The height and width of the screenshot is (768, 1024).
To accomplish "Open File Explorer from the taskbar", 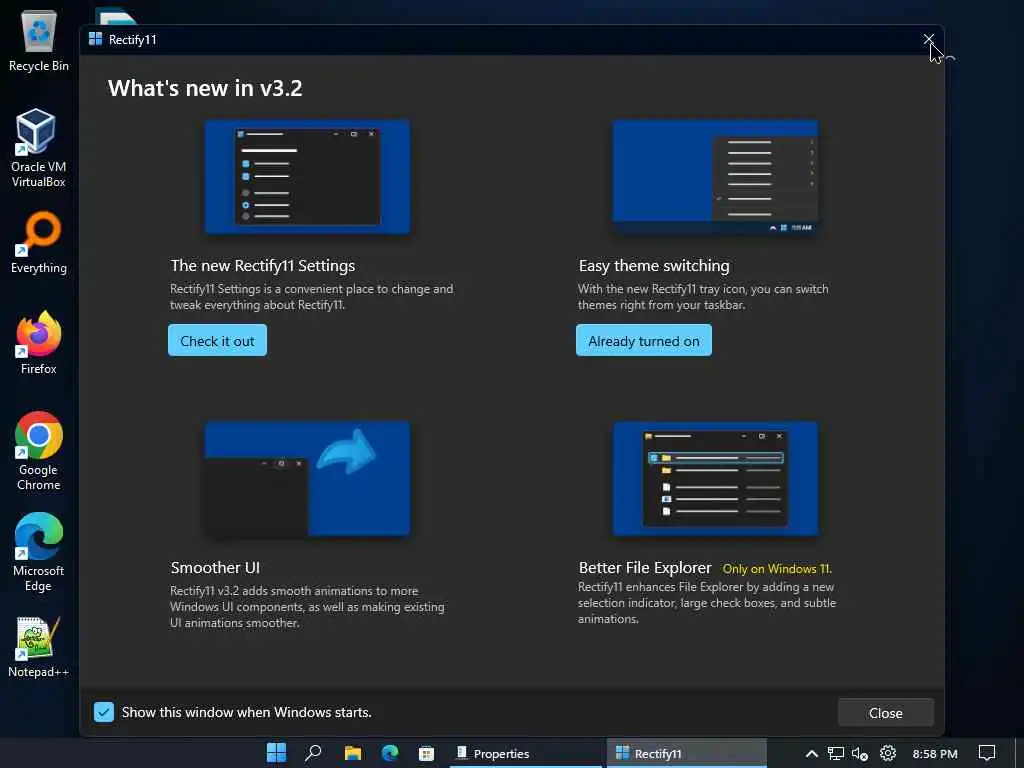I will tap(353, 753).
